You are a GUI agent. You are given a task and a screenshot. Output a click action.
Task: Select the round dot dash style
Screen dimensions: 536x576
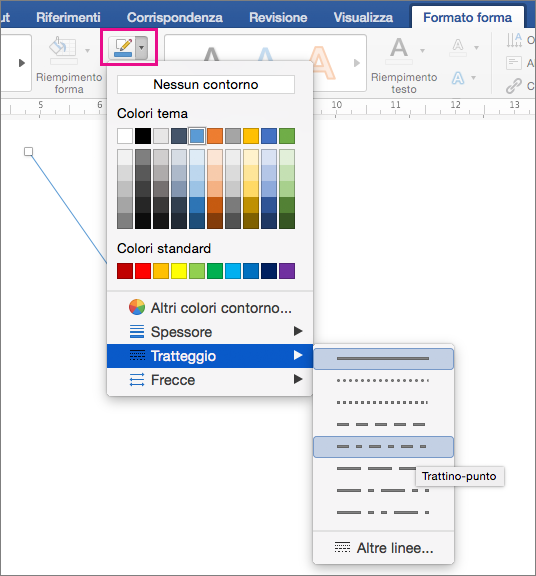[x=383, y=381]
